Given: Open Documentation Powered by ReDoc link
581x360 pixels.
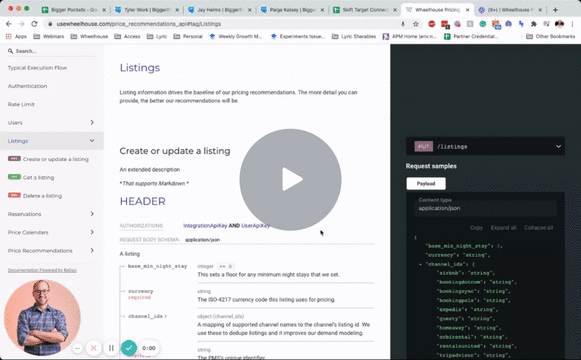Looking at the screenshot, I should click(x=42, y=270).
